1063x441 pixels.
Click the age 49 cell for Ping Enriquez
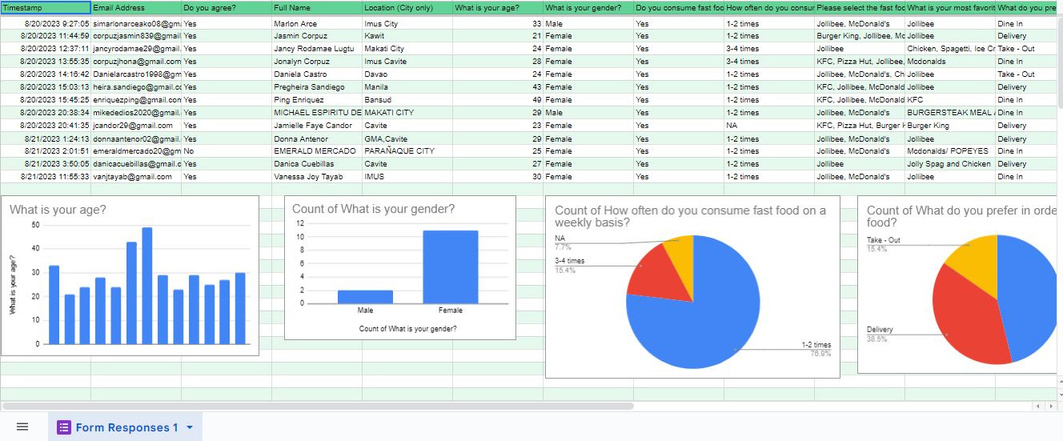(498, 100)
